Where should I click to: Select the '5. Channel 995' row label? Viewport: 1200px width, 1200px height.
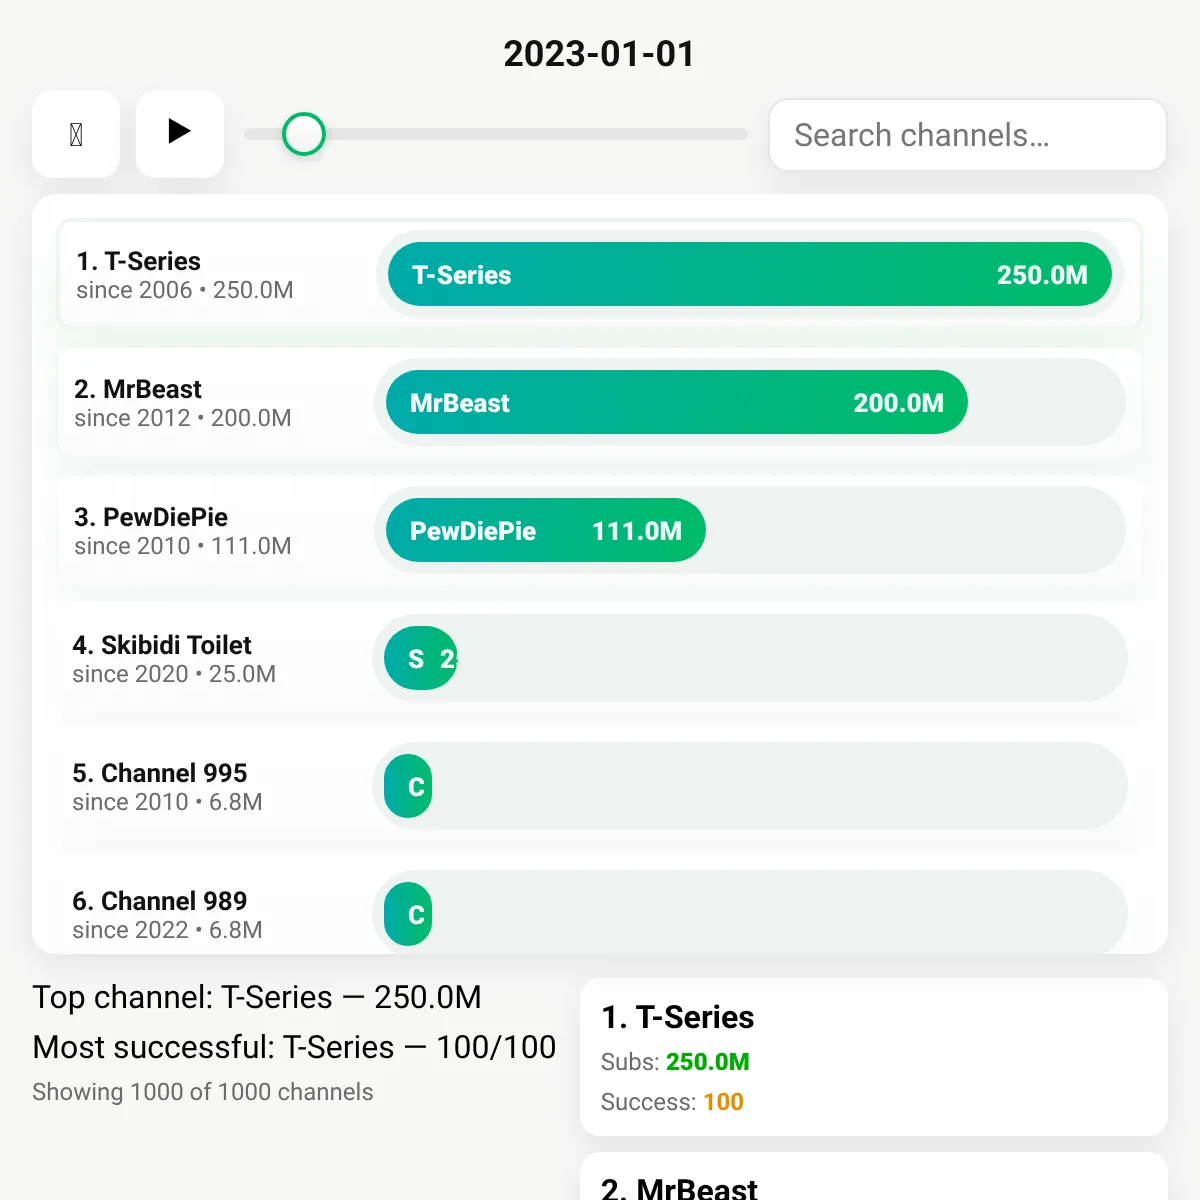(160, 773)
